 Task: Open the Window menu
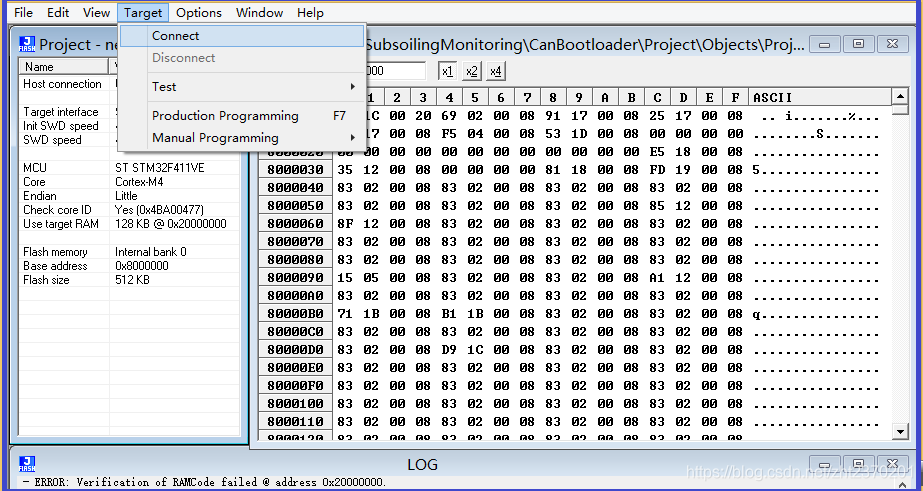tap(259, 12)
